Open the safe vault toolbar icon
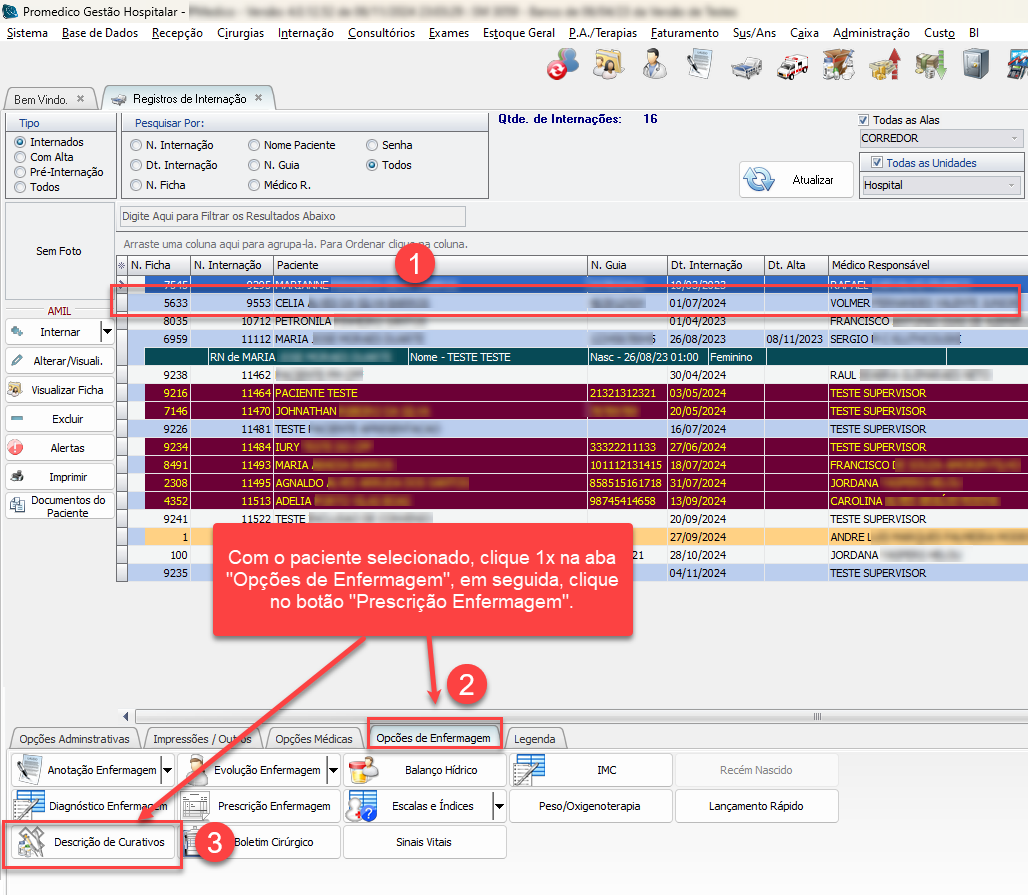Viewport: 1028px width, 895px height. [975, 66]
